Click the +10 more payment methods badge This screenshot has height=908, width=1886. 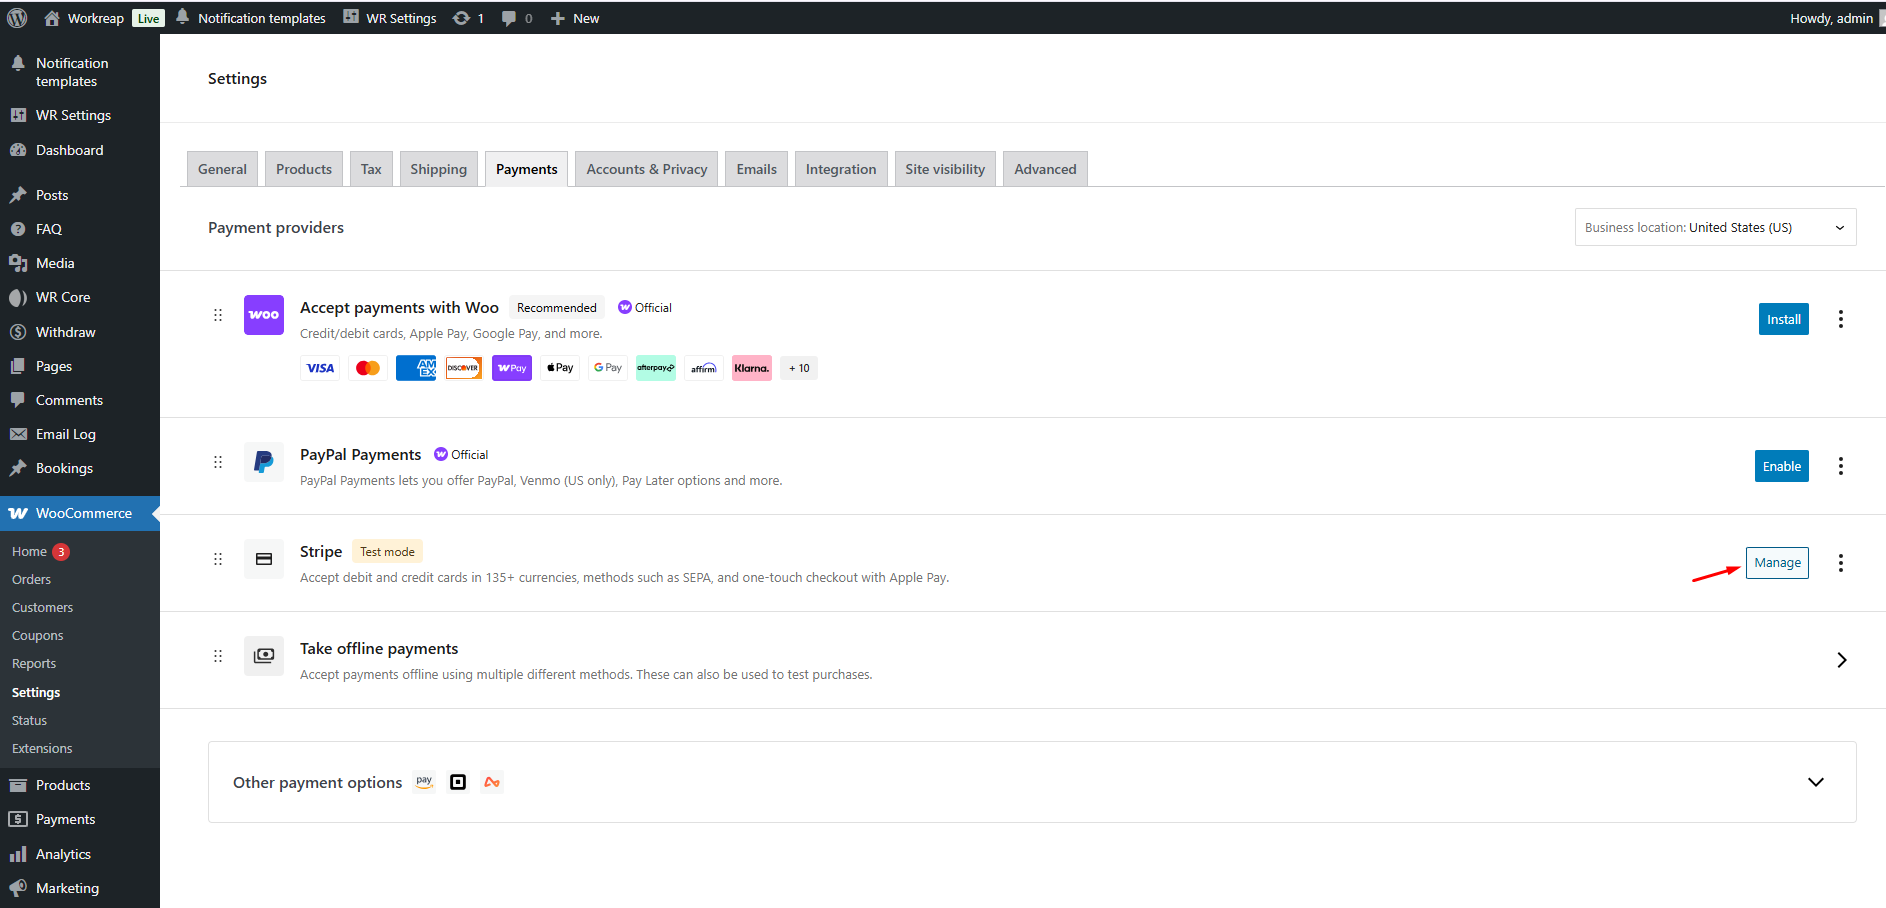pyautogui.click(x=799, y=368)
